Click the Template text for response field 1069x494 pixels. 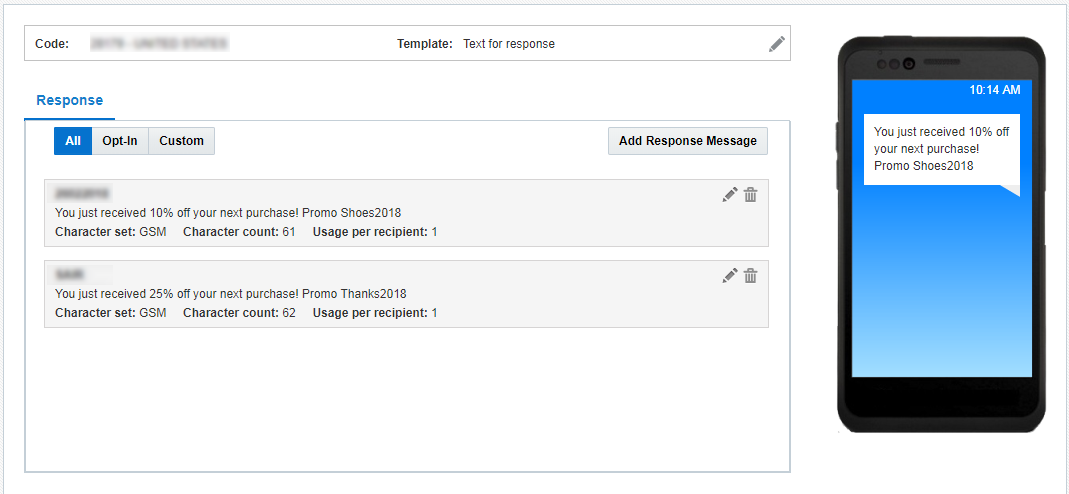[x=509, y=44]
